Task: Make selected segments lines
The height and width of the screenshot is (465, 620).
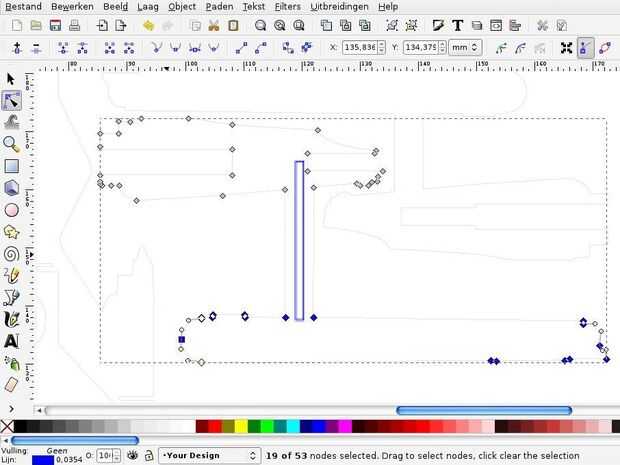Action: pyautogui.click(x=241, y=48)
